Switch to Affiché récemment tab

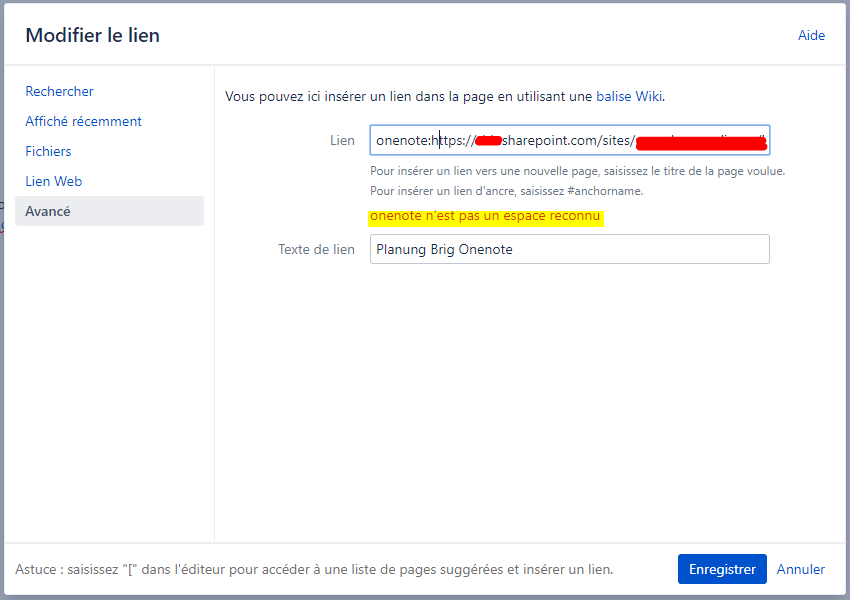[83, 121]
